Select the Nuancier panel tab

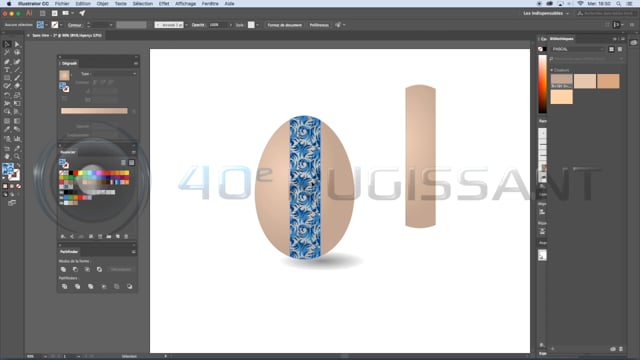tap(68, 152)
